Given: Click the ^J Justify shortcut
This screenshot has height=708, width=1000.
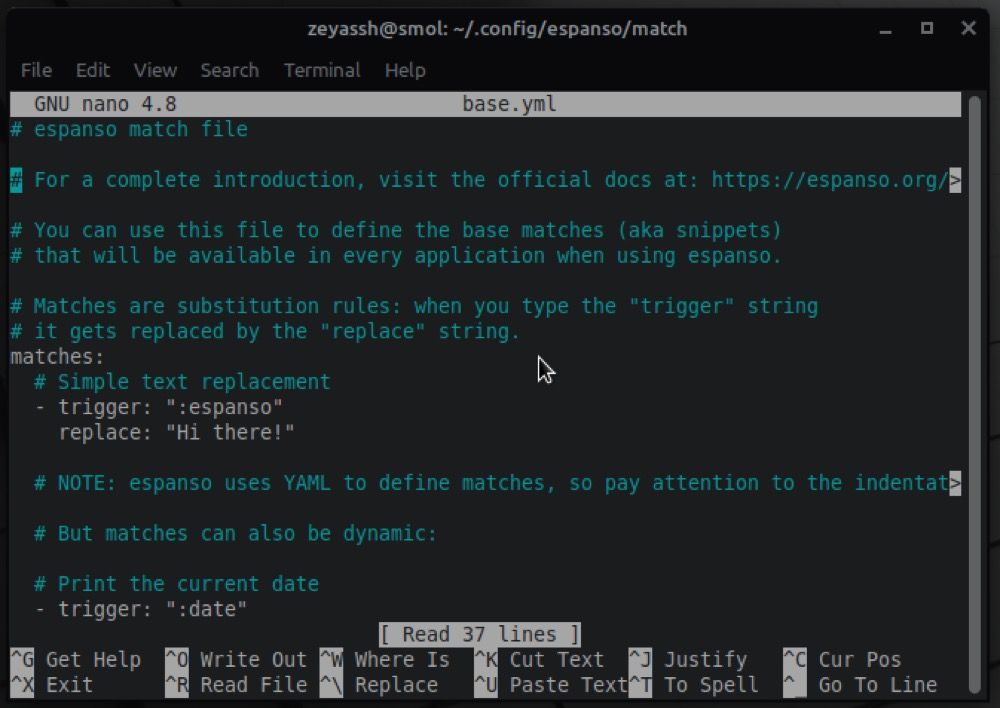Looking at the screenshot, I should click(x=688, y=660).
